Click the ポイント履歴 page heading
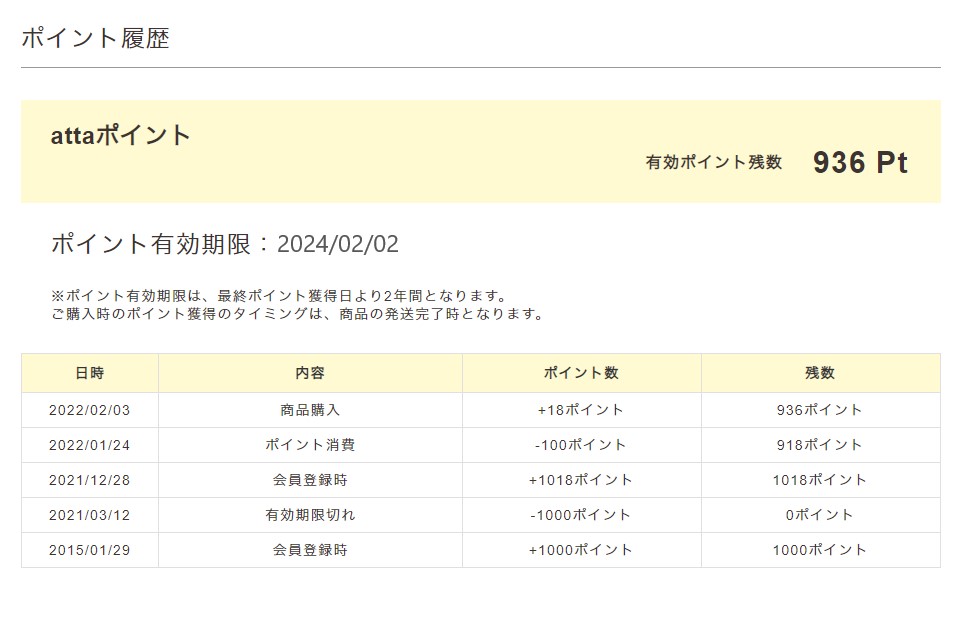This screenshot has width=962, height=638. tap(95, 38)
